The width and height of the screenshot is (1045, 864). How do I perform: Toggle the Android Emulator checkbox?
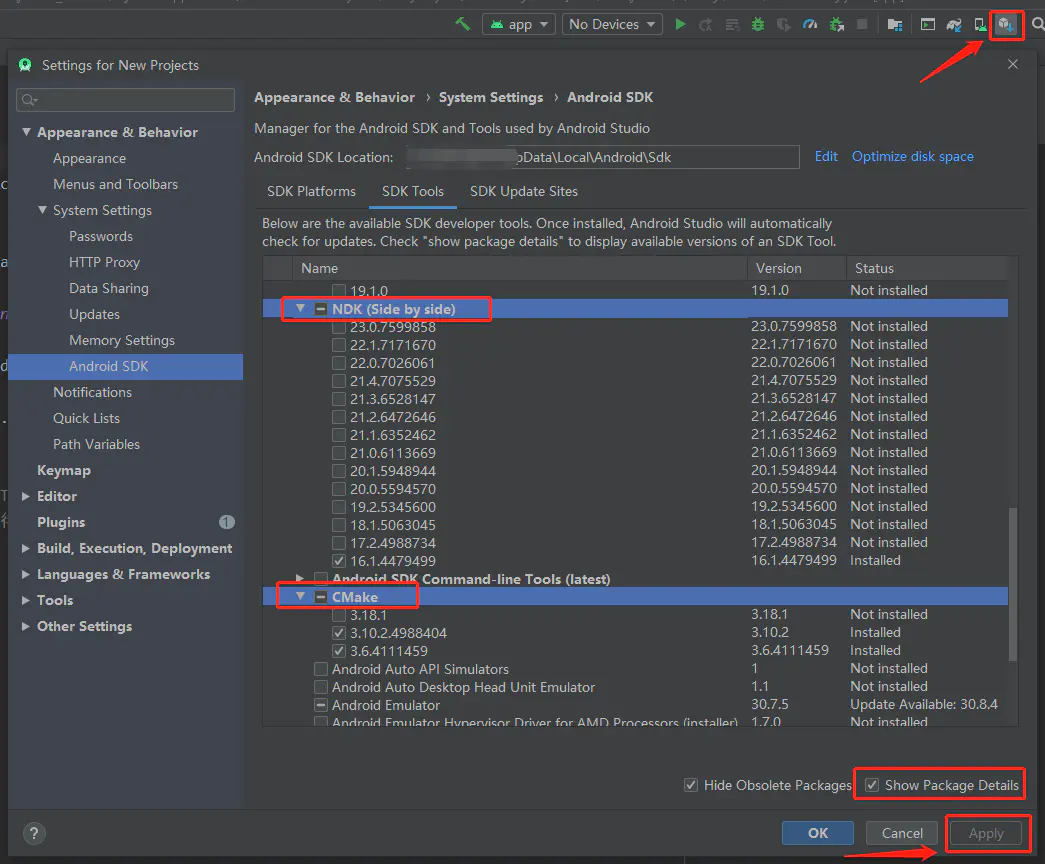click(321, 705)
